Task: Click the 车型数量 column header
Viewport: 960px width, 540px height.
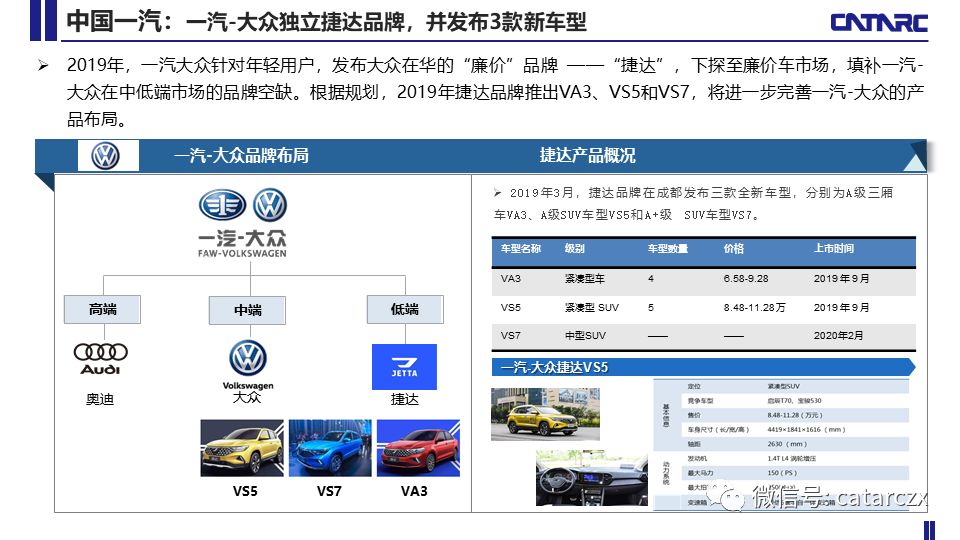Action: [x=668, y=249]
